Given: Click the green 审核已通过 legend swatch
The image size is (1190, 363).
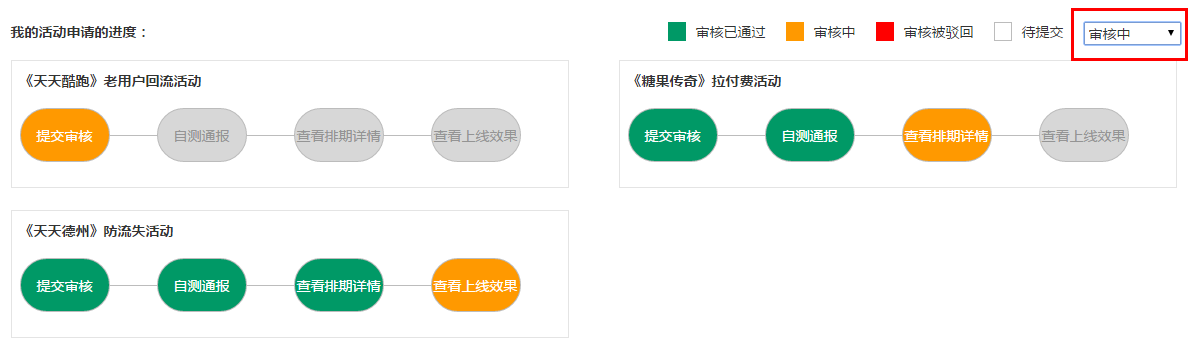Looking at the screenshot, I should coord(677,32).
